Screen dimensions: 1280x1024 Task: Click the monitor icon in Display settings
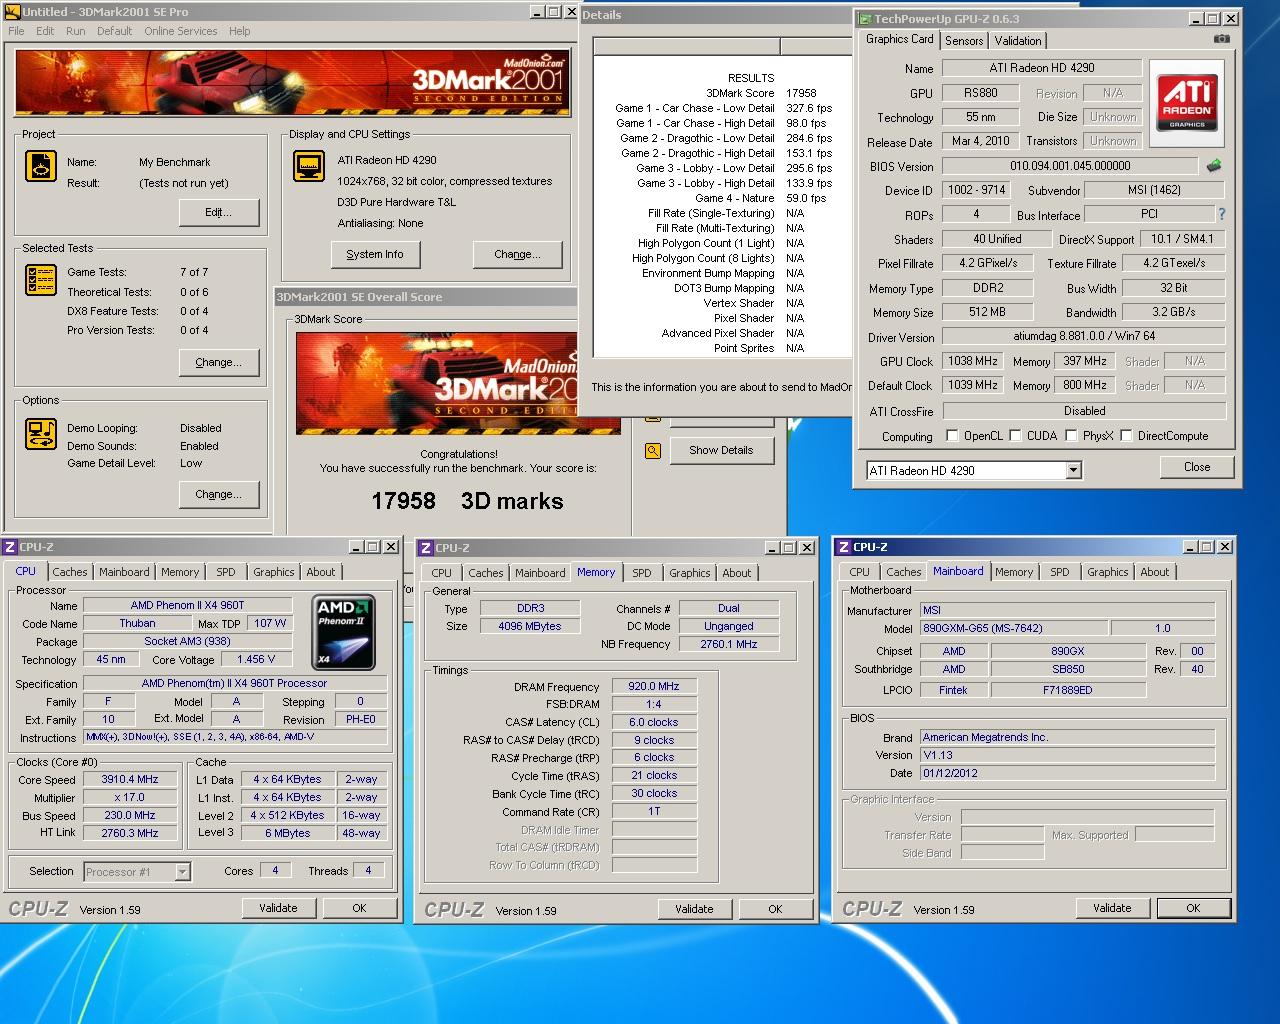309,166
